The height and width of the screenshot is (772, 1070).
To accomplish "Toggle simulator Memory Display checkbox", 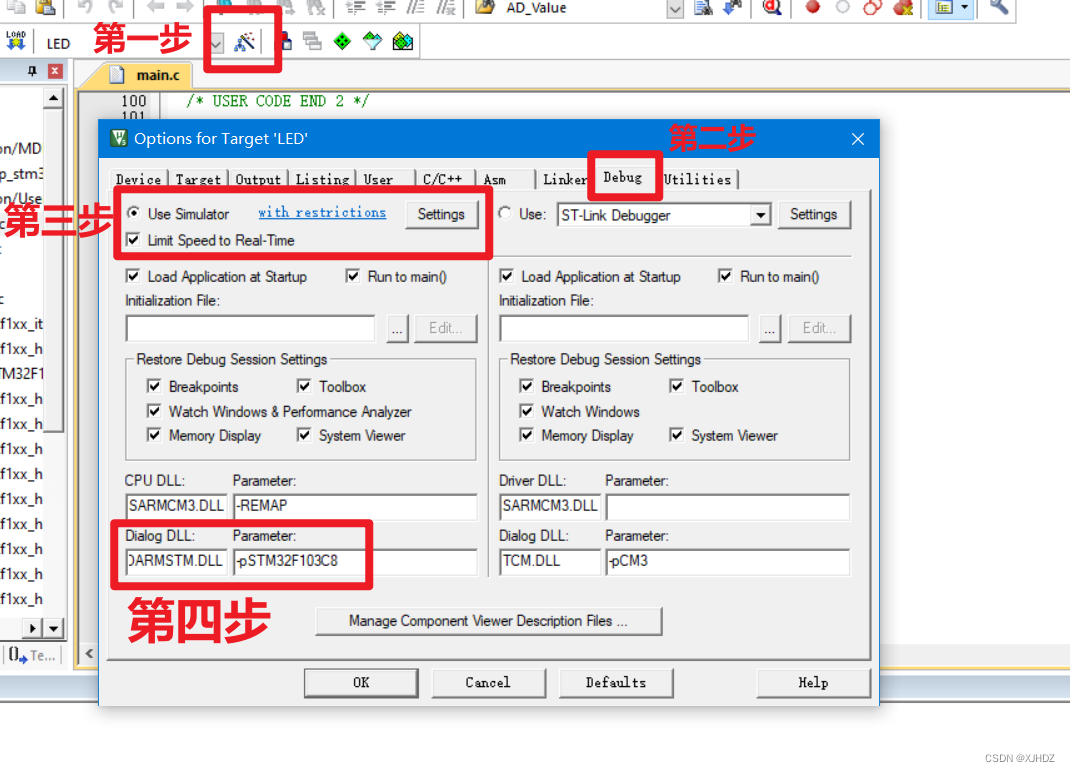I will (x=154, y=435).
